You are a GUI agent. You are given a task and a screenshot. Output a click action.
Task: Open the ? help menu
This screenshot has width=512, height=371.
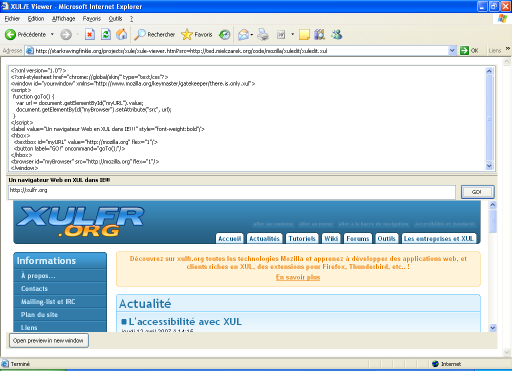point(131,19)
